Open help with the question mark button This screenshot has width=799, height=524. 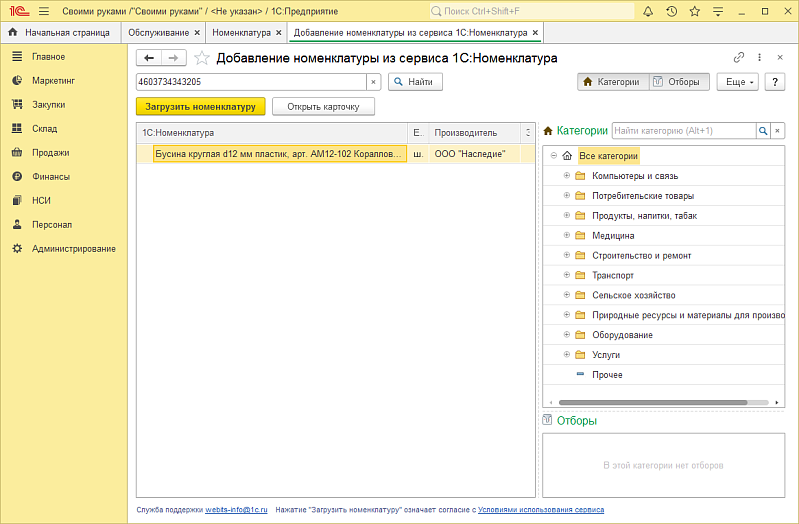tap(773, 82)
